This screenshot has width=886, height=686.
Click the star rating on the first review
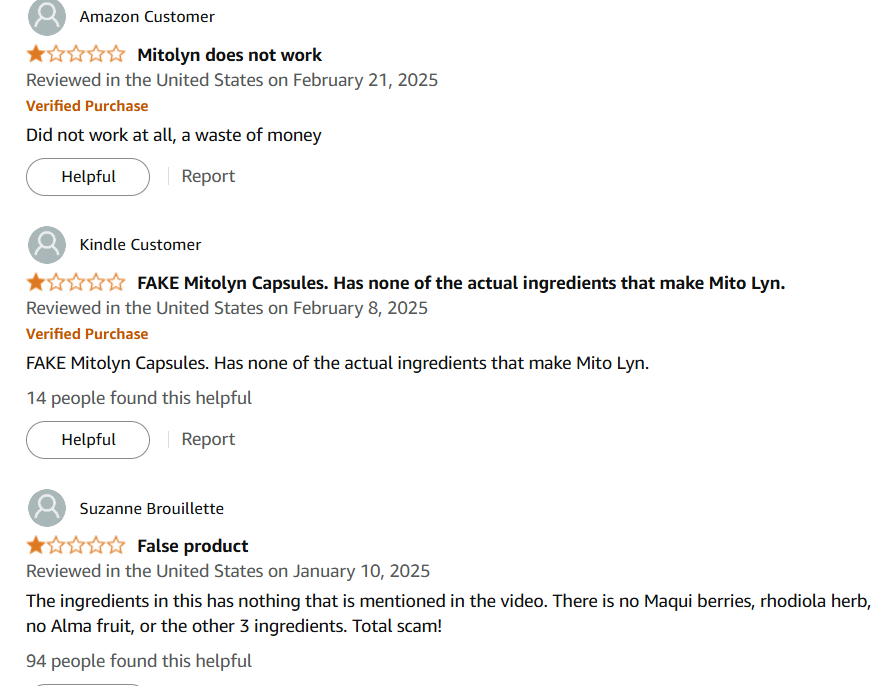pyautogui.click(x=75, y=54)
